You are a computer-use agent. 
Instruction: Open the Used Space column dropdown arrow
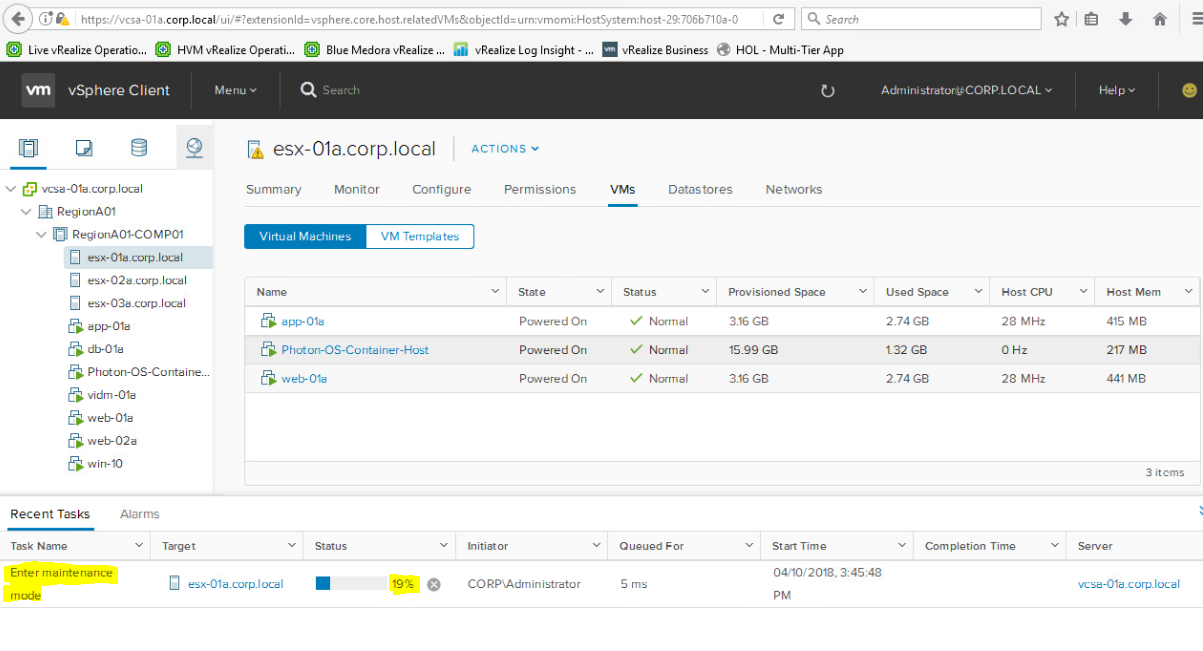(x=978, y=292)
